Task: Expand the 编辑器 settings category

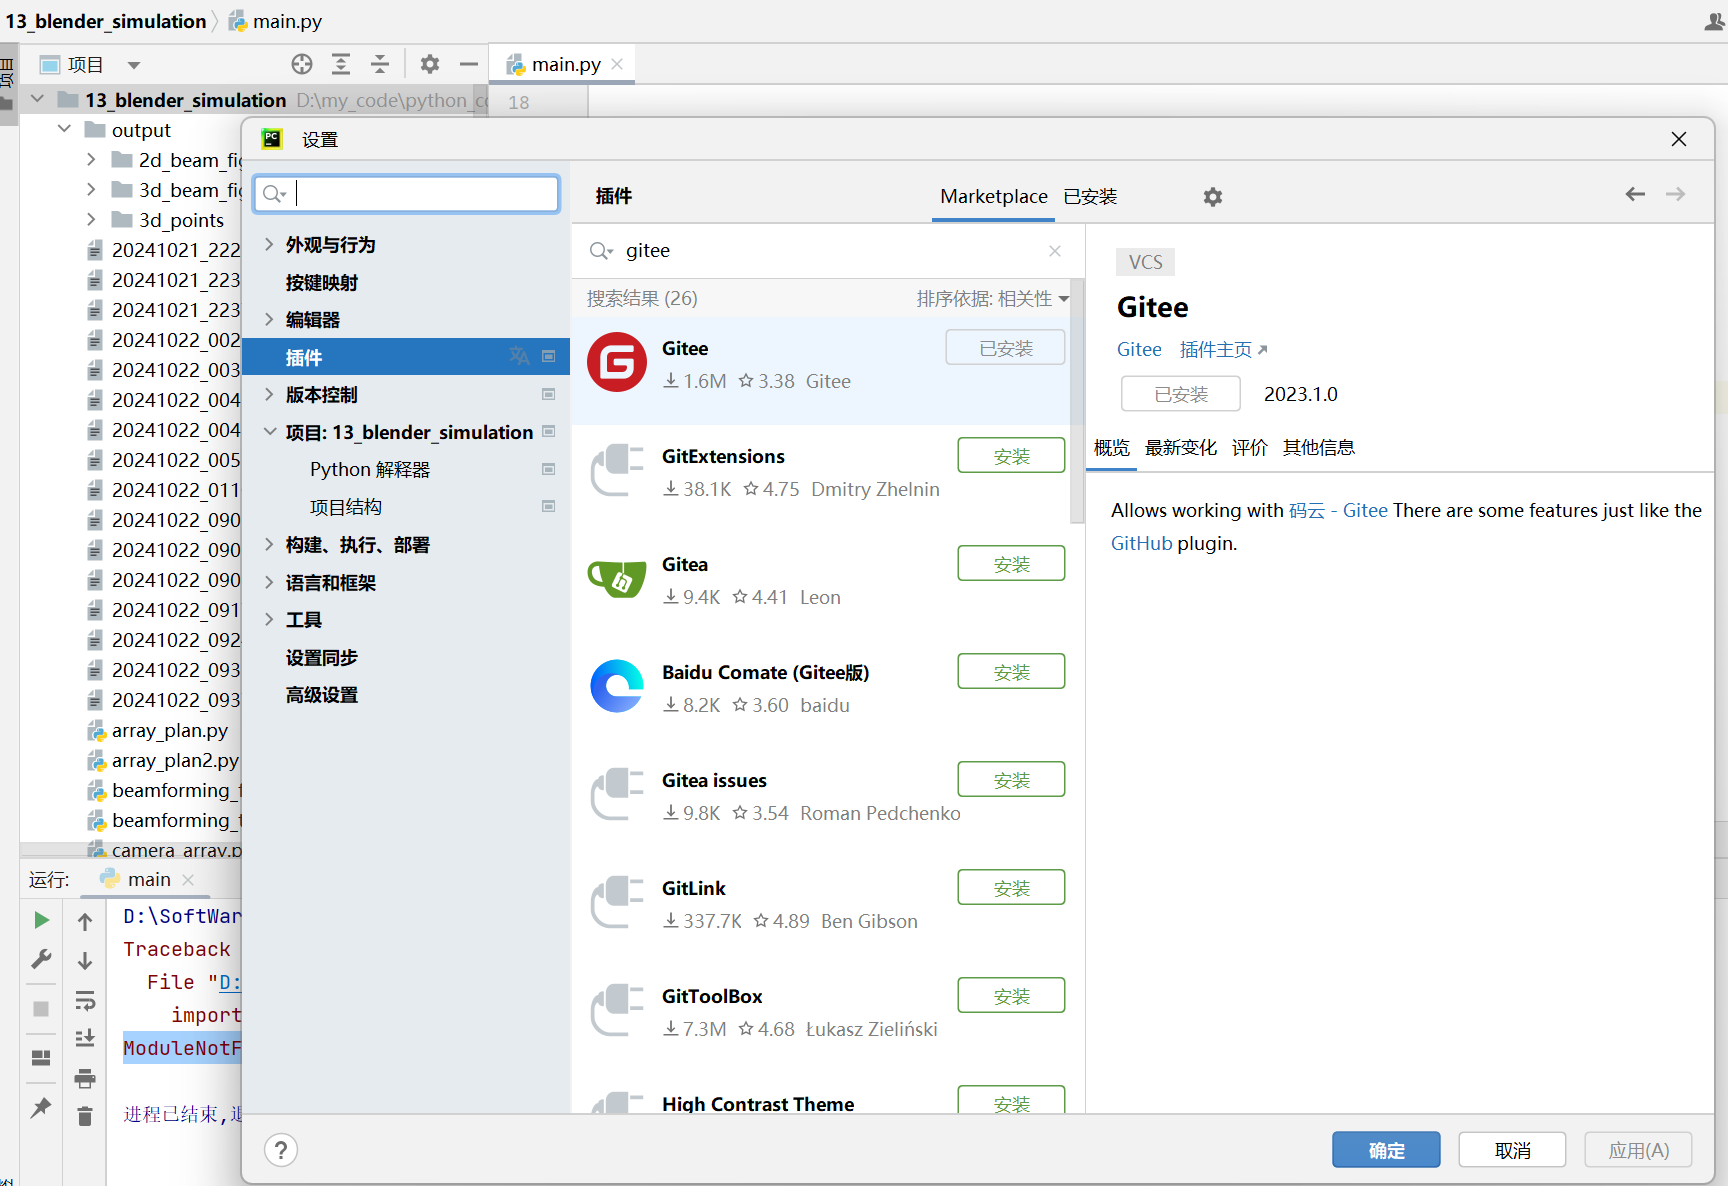Action: [x=269, y=319]
